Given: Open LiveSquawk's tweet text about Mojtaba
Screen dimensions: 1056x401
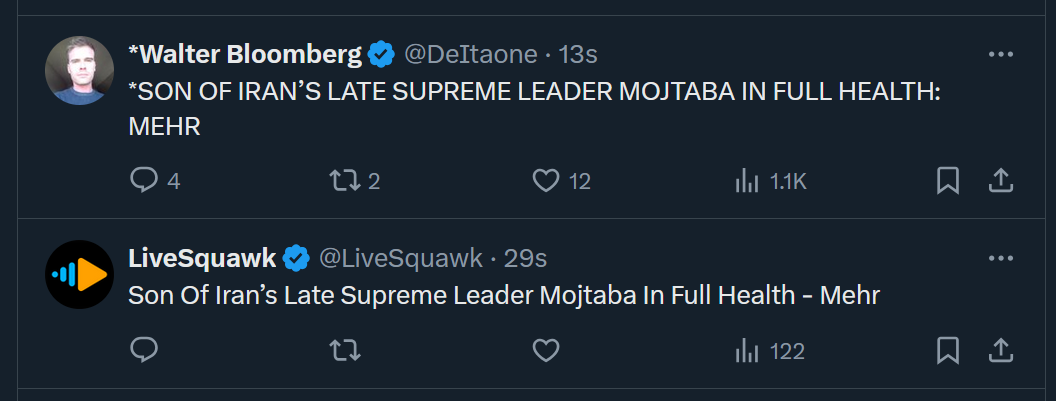Looking at the screenshot, I should tap(504, 295).
